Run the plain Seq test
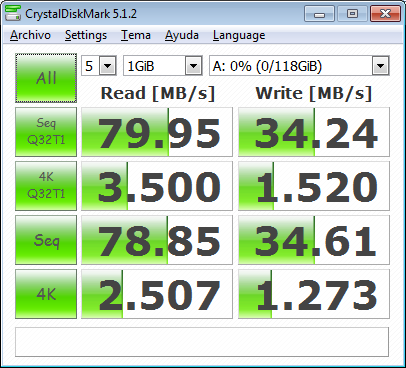This screenshot has height=368, width=406. pos(46,240)
